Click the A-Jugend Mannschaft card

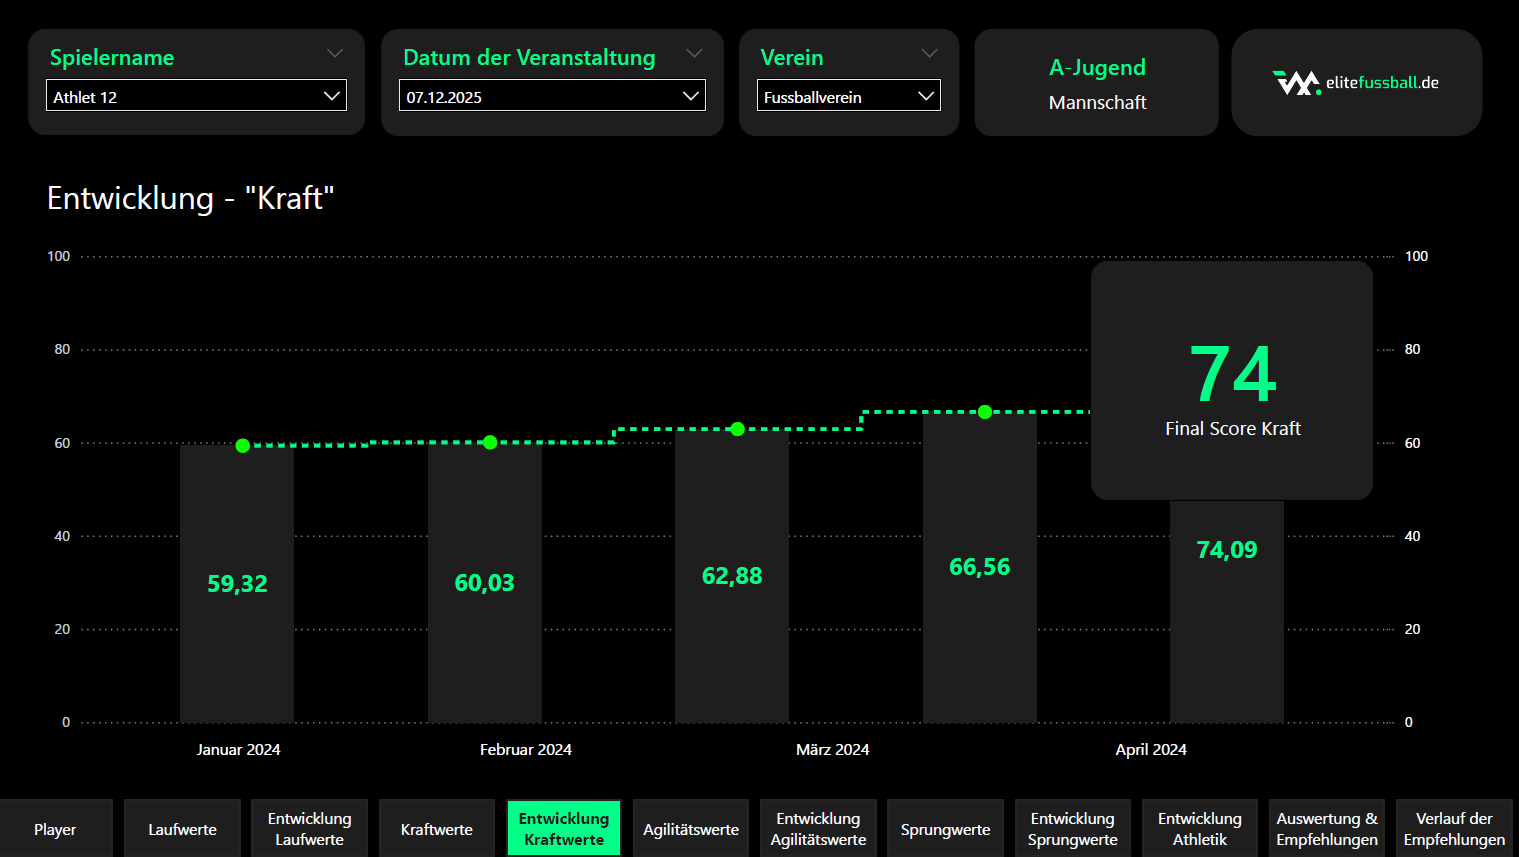coord(1096,83)
